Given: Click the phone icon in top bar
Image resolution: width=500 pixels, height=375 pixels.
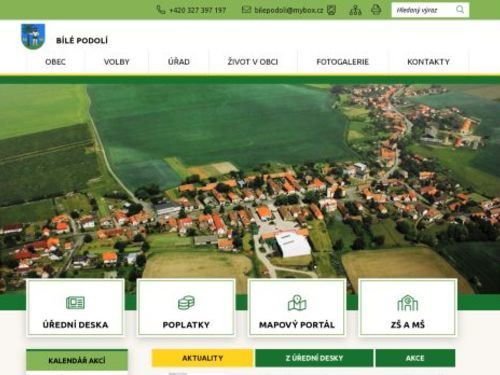Looking at the screenshot, I should [161, 10].
